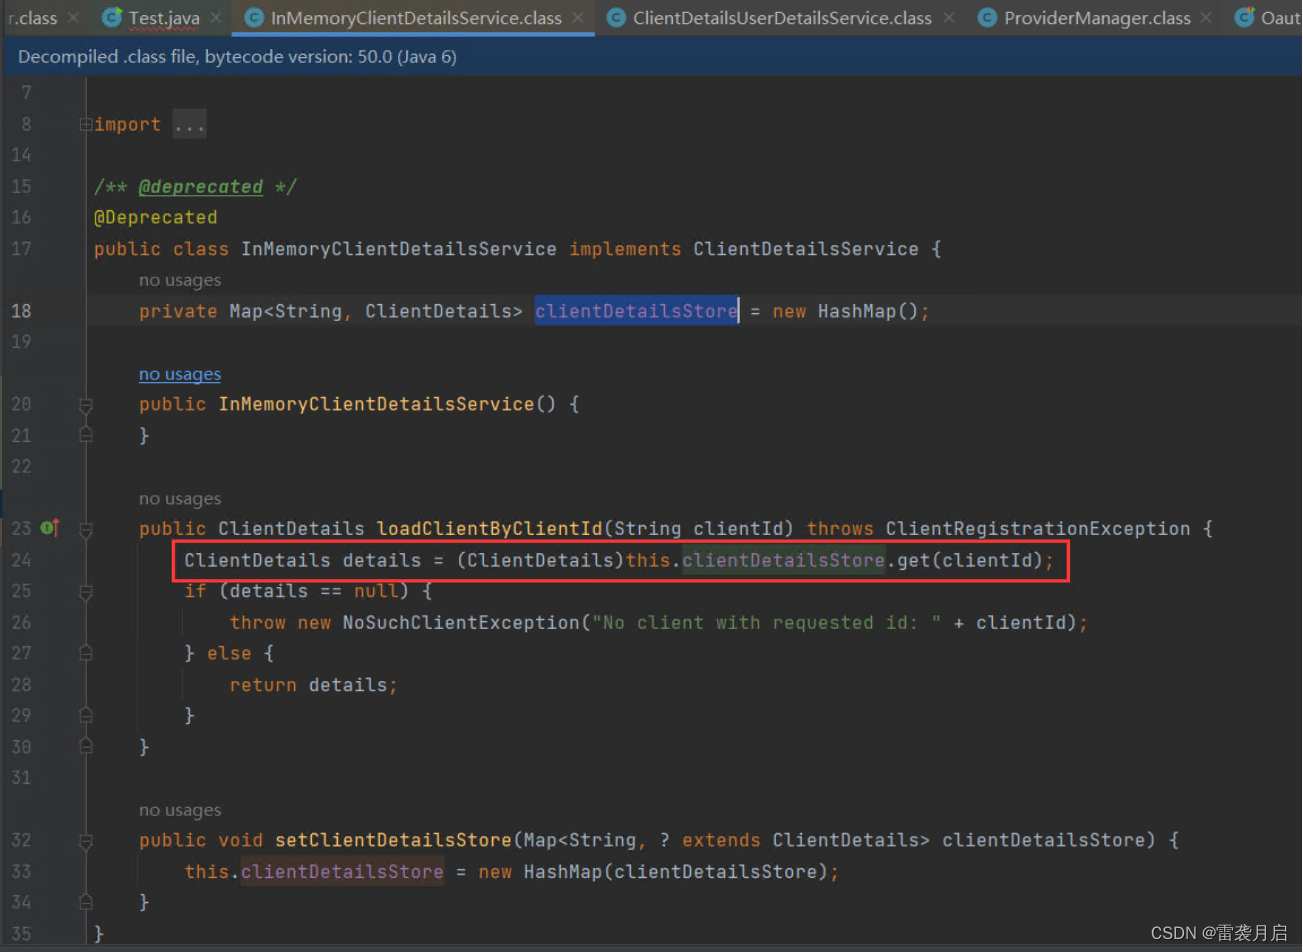The width and height of the screenshot is (1303, 952).
Task: Click the implementing-method gutter icon on line 23
Action: [48, 528]
